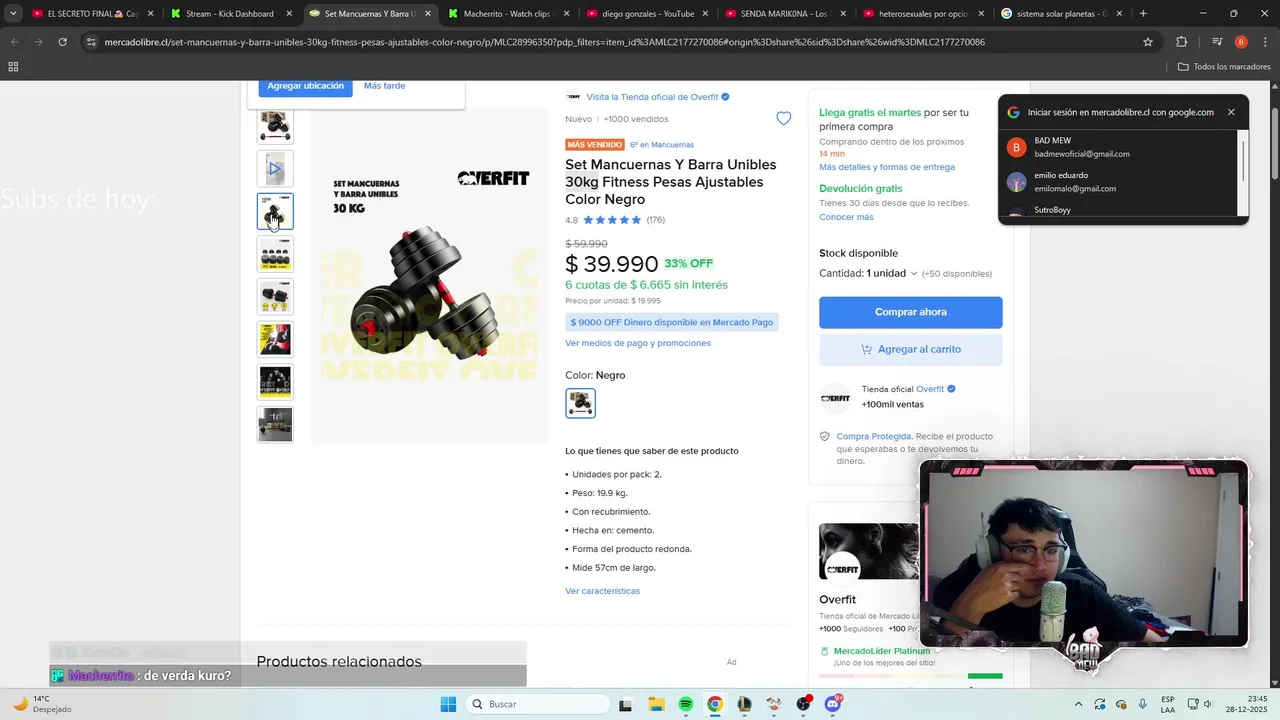Open Chrome from the taskbar

715,704
